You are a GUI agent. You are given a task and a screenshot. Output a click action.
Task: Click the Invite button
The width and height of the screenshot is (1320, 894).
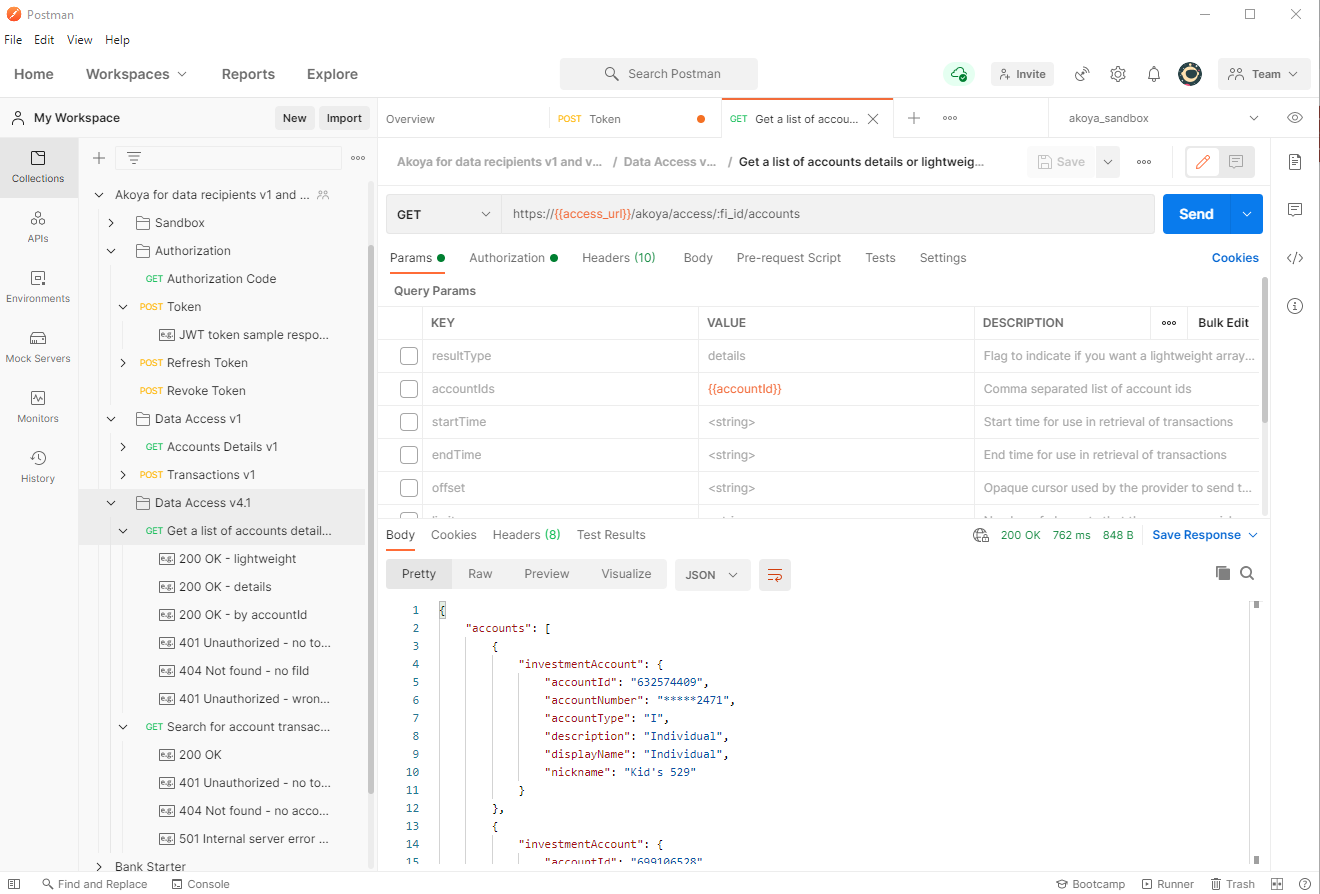coord(1022,74)
